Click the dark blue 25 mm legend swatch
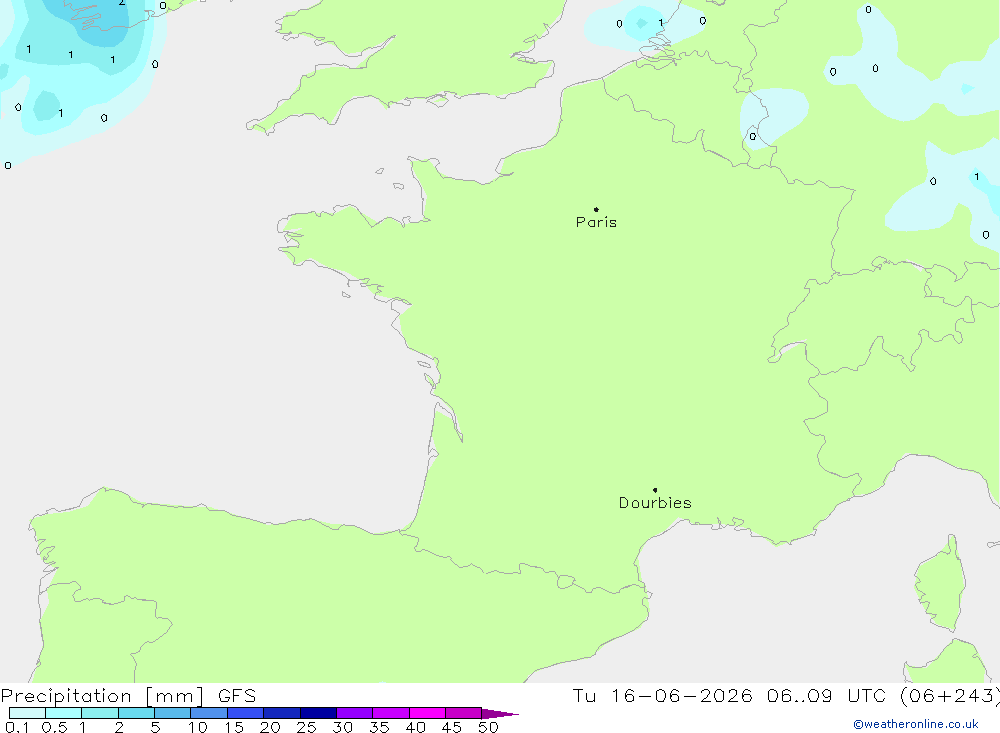 coord(318,713)
